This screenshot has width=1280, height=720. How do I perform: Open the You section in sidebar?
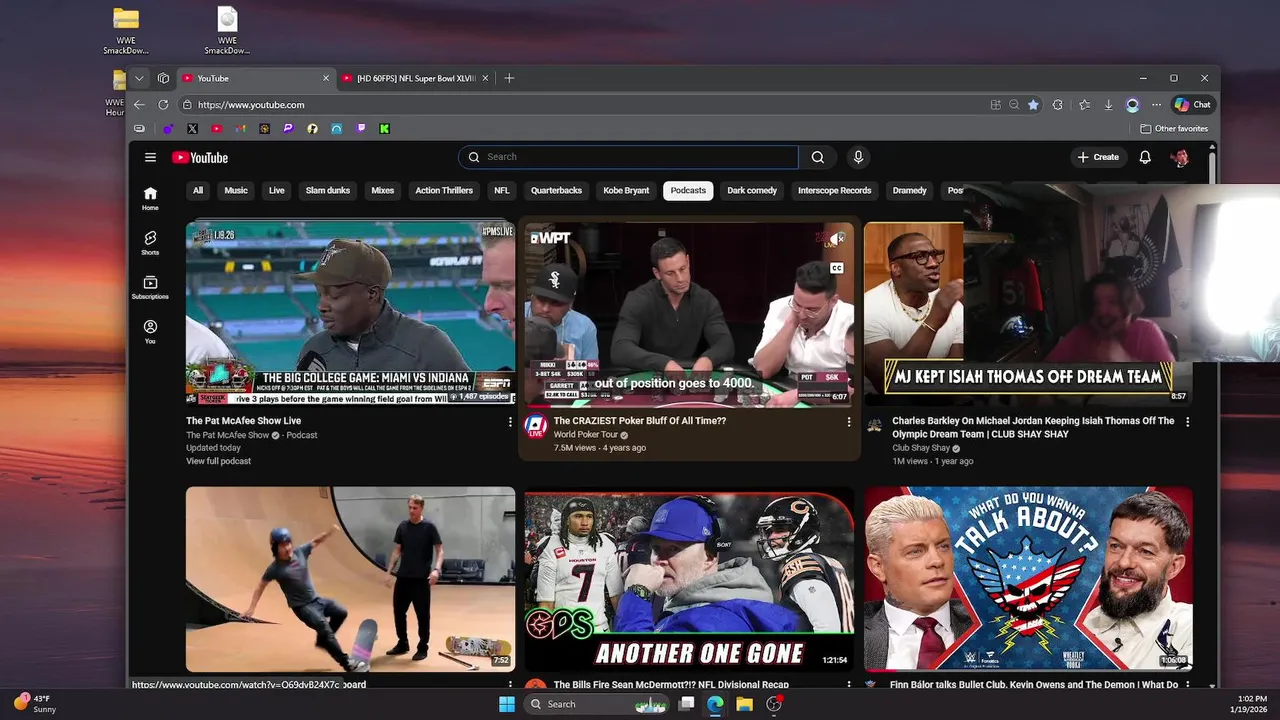click(150, 332)
